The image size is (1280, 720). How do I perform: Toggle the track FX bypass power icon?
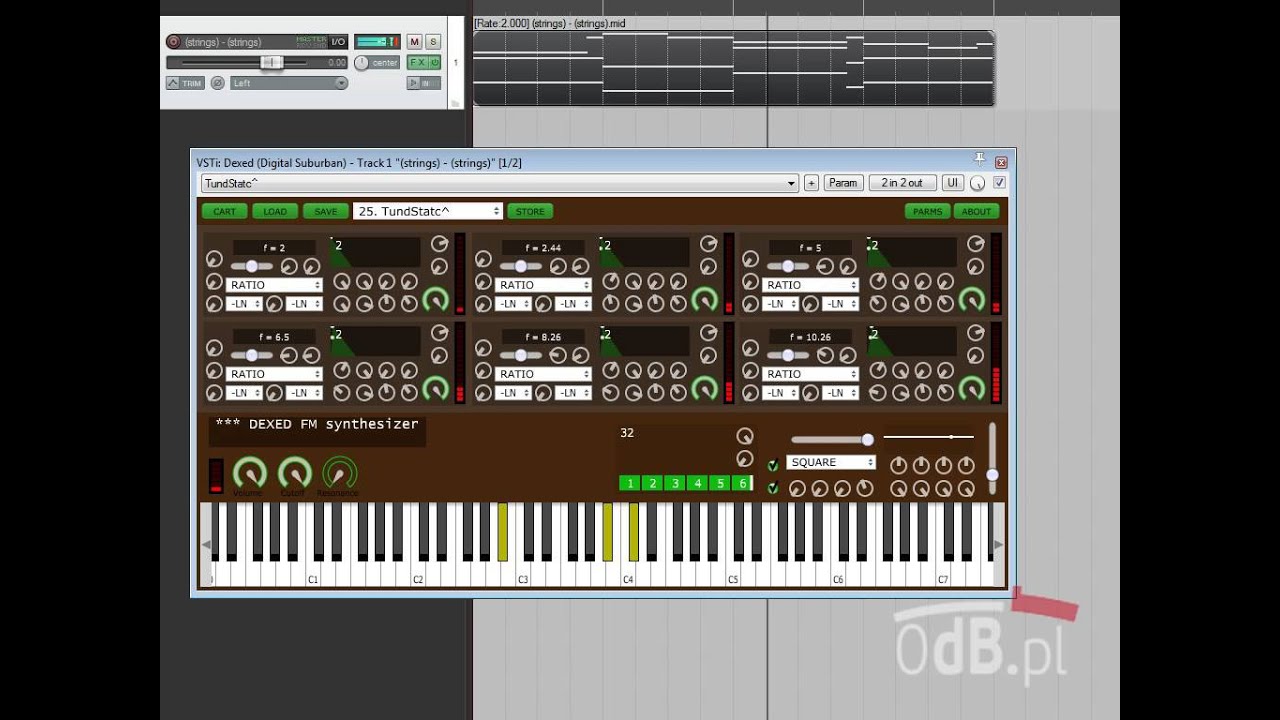(x=435, y=62)
